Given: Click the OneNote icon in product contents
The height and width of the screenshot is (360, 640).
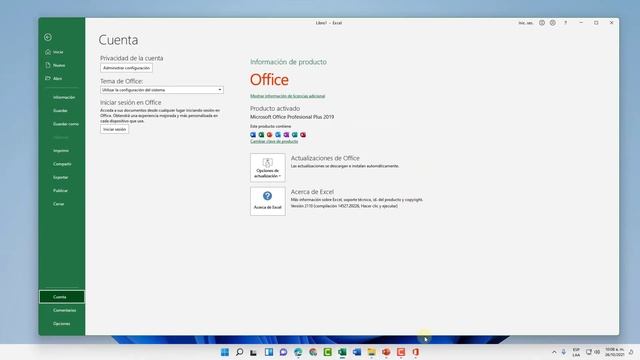Looking at the screenshot, I should [286, 135].
